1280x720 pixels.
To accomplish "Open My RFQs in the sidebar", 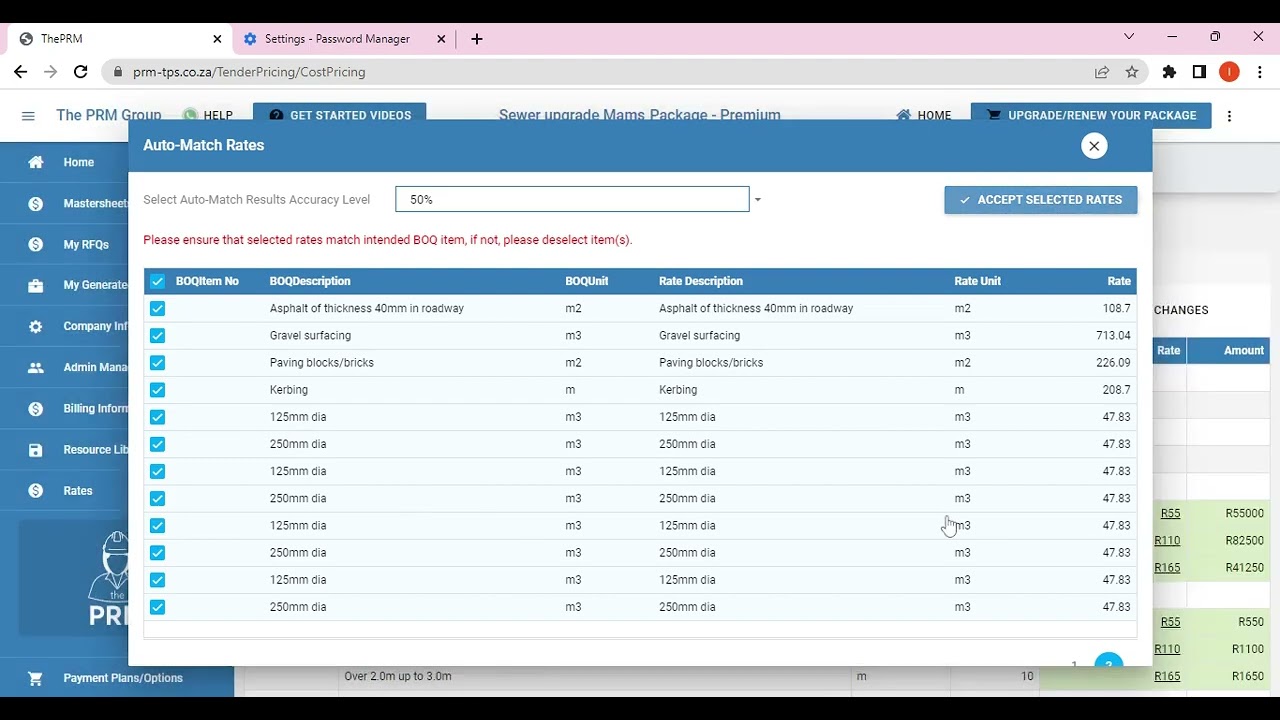I will (x=86, y=245).
